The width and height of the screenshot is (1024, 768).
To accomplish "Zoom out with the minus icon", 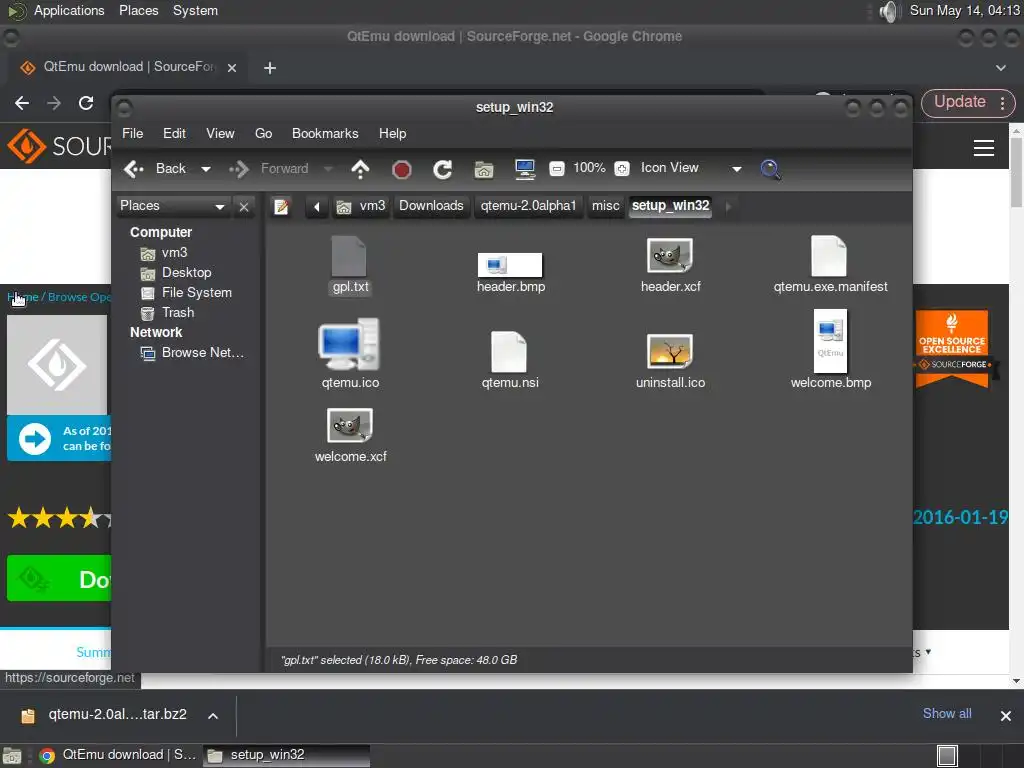I will pyautogui.click(x=556, y=169).
